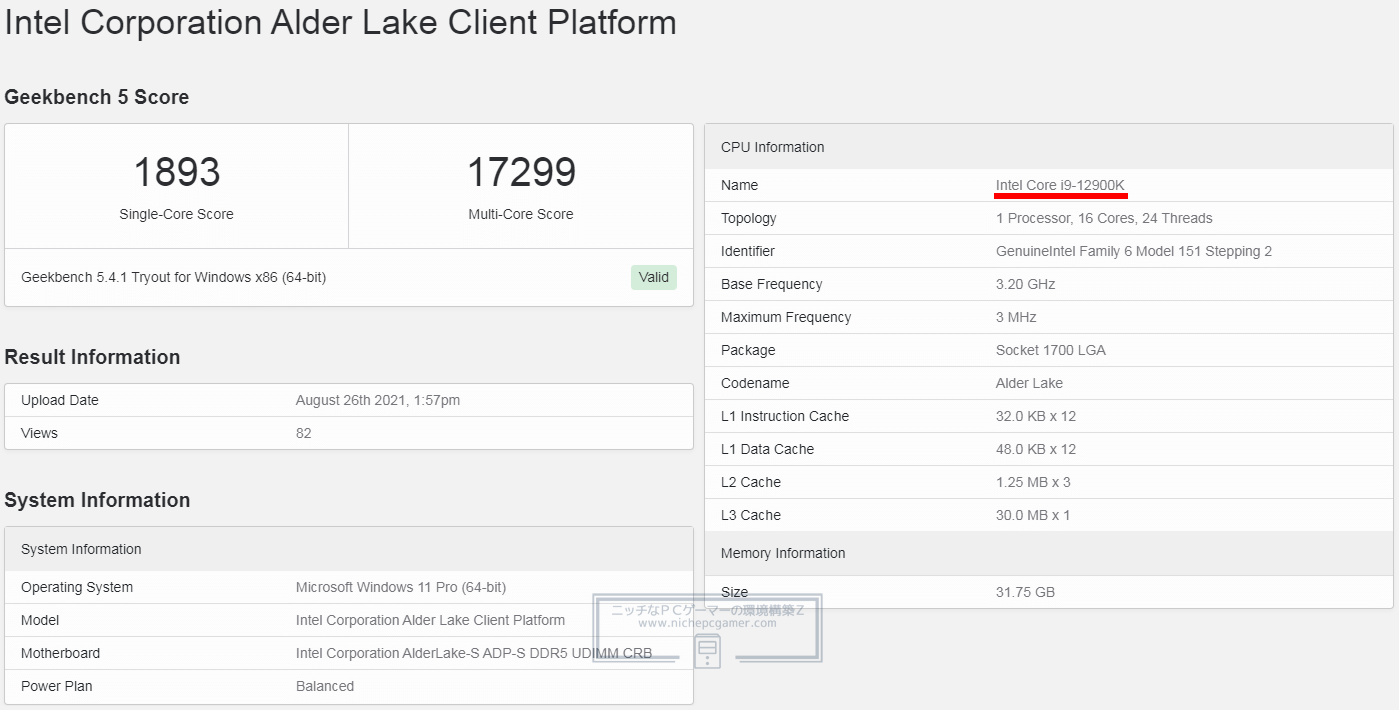Select the AlderLake-S ADP-S DDR5 UDIMM CRB value
This screenshot has height=710, width=1399.
(x=474, y=653)
